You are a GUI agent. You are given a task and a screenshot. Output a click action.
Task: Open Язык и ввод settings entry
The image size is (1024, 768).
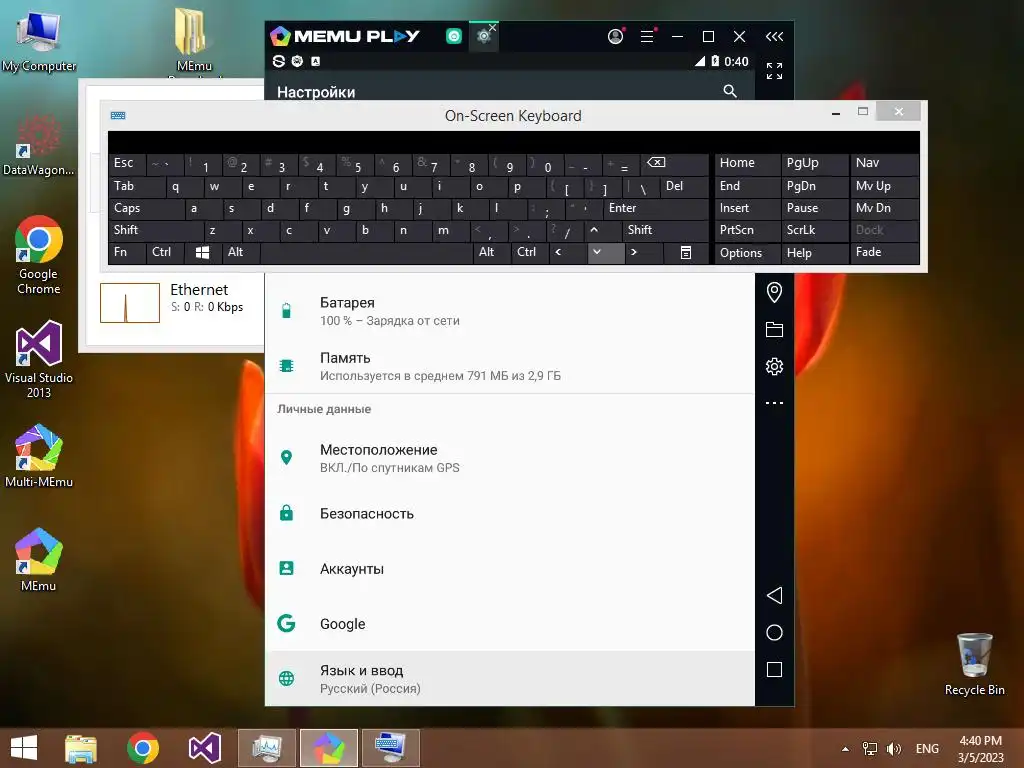click(x=509, y=679)
